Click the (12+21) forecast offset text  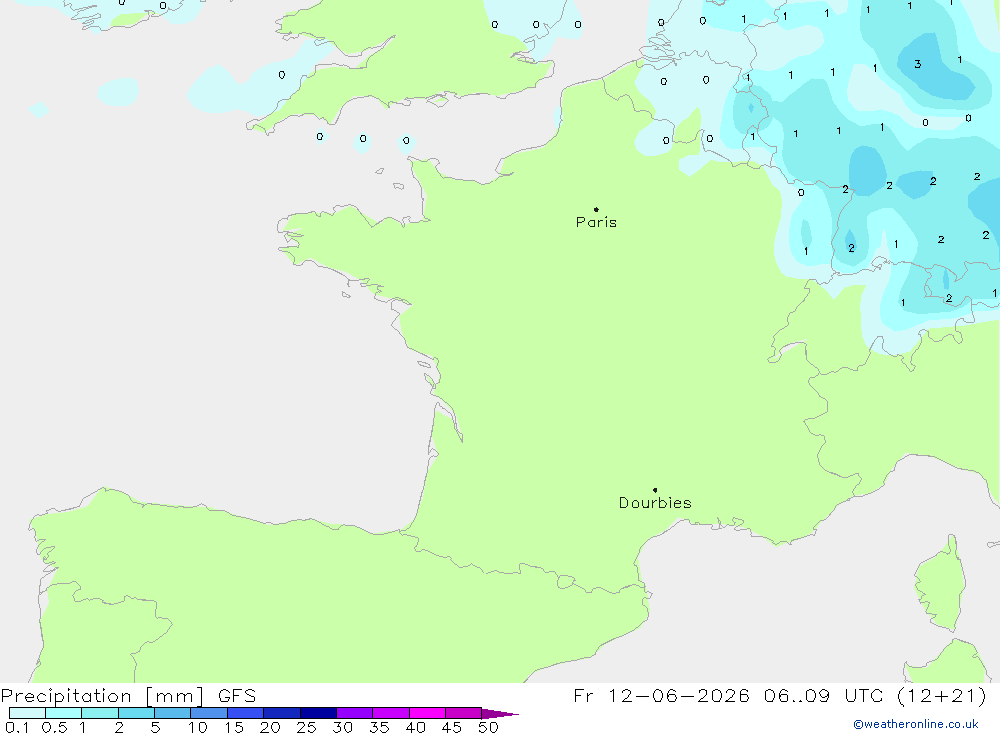(x=941, y=695)
